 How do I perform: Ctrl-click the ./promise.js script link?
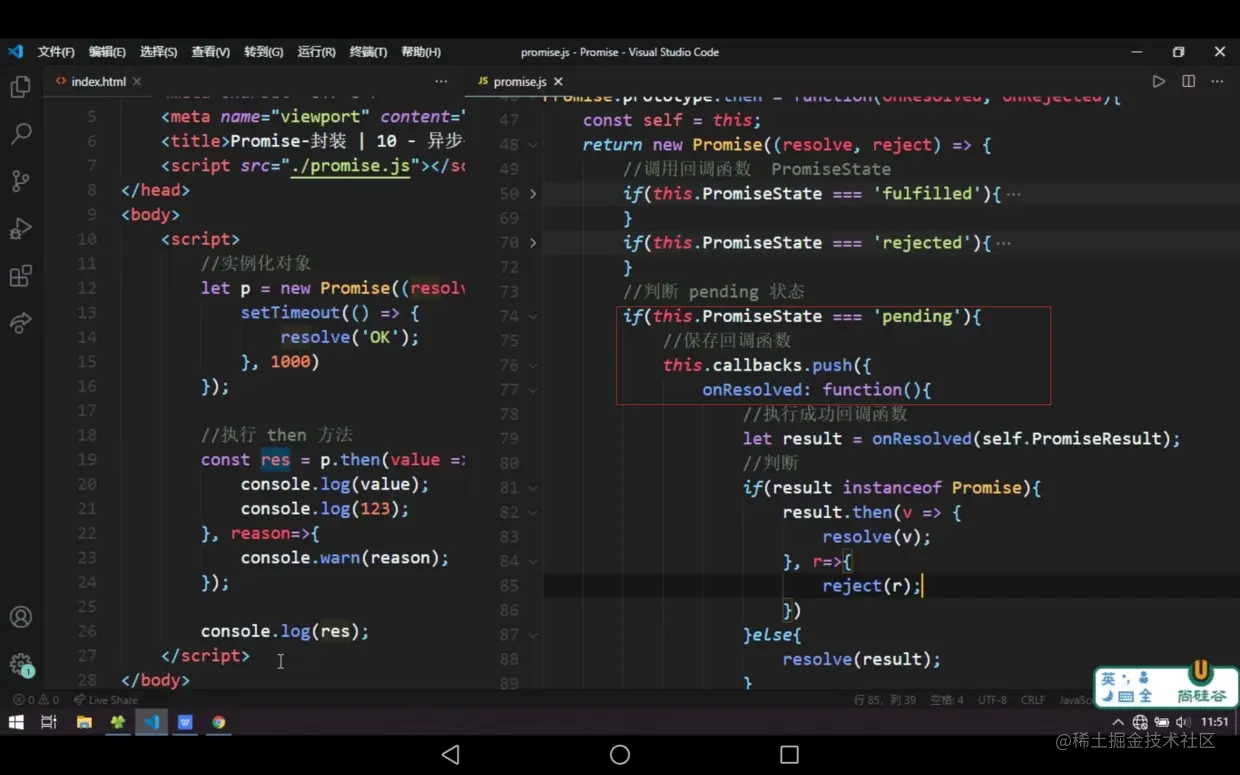tap(350, 166)
